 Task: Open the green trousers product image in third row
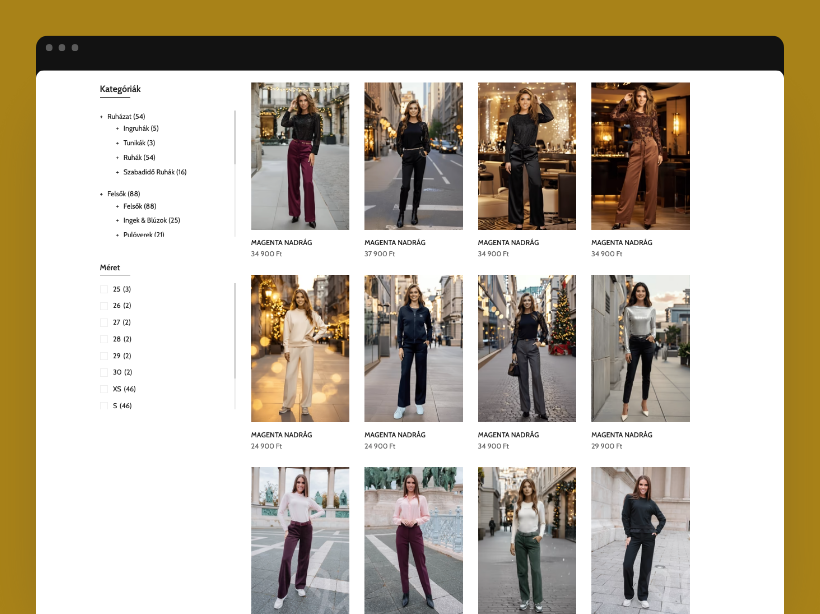point(526,540)
